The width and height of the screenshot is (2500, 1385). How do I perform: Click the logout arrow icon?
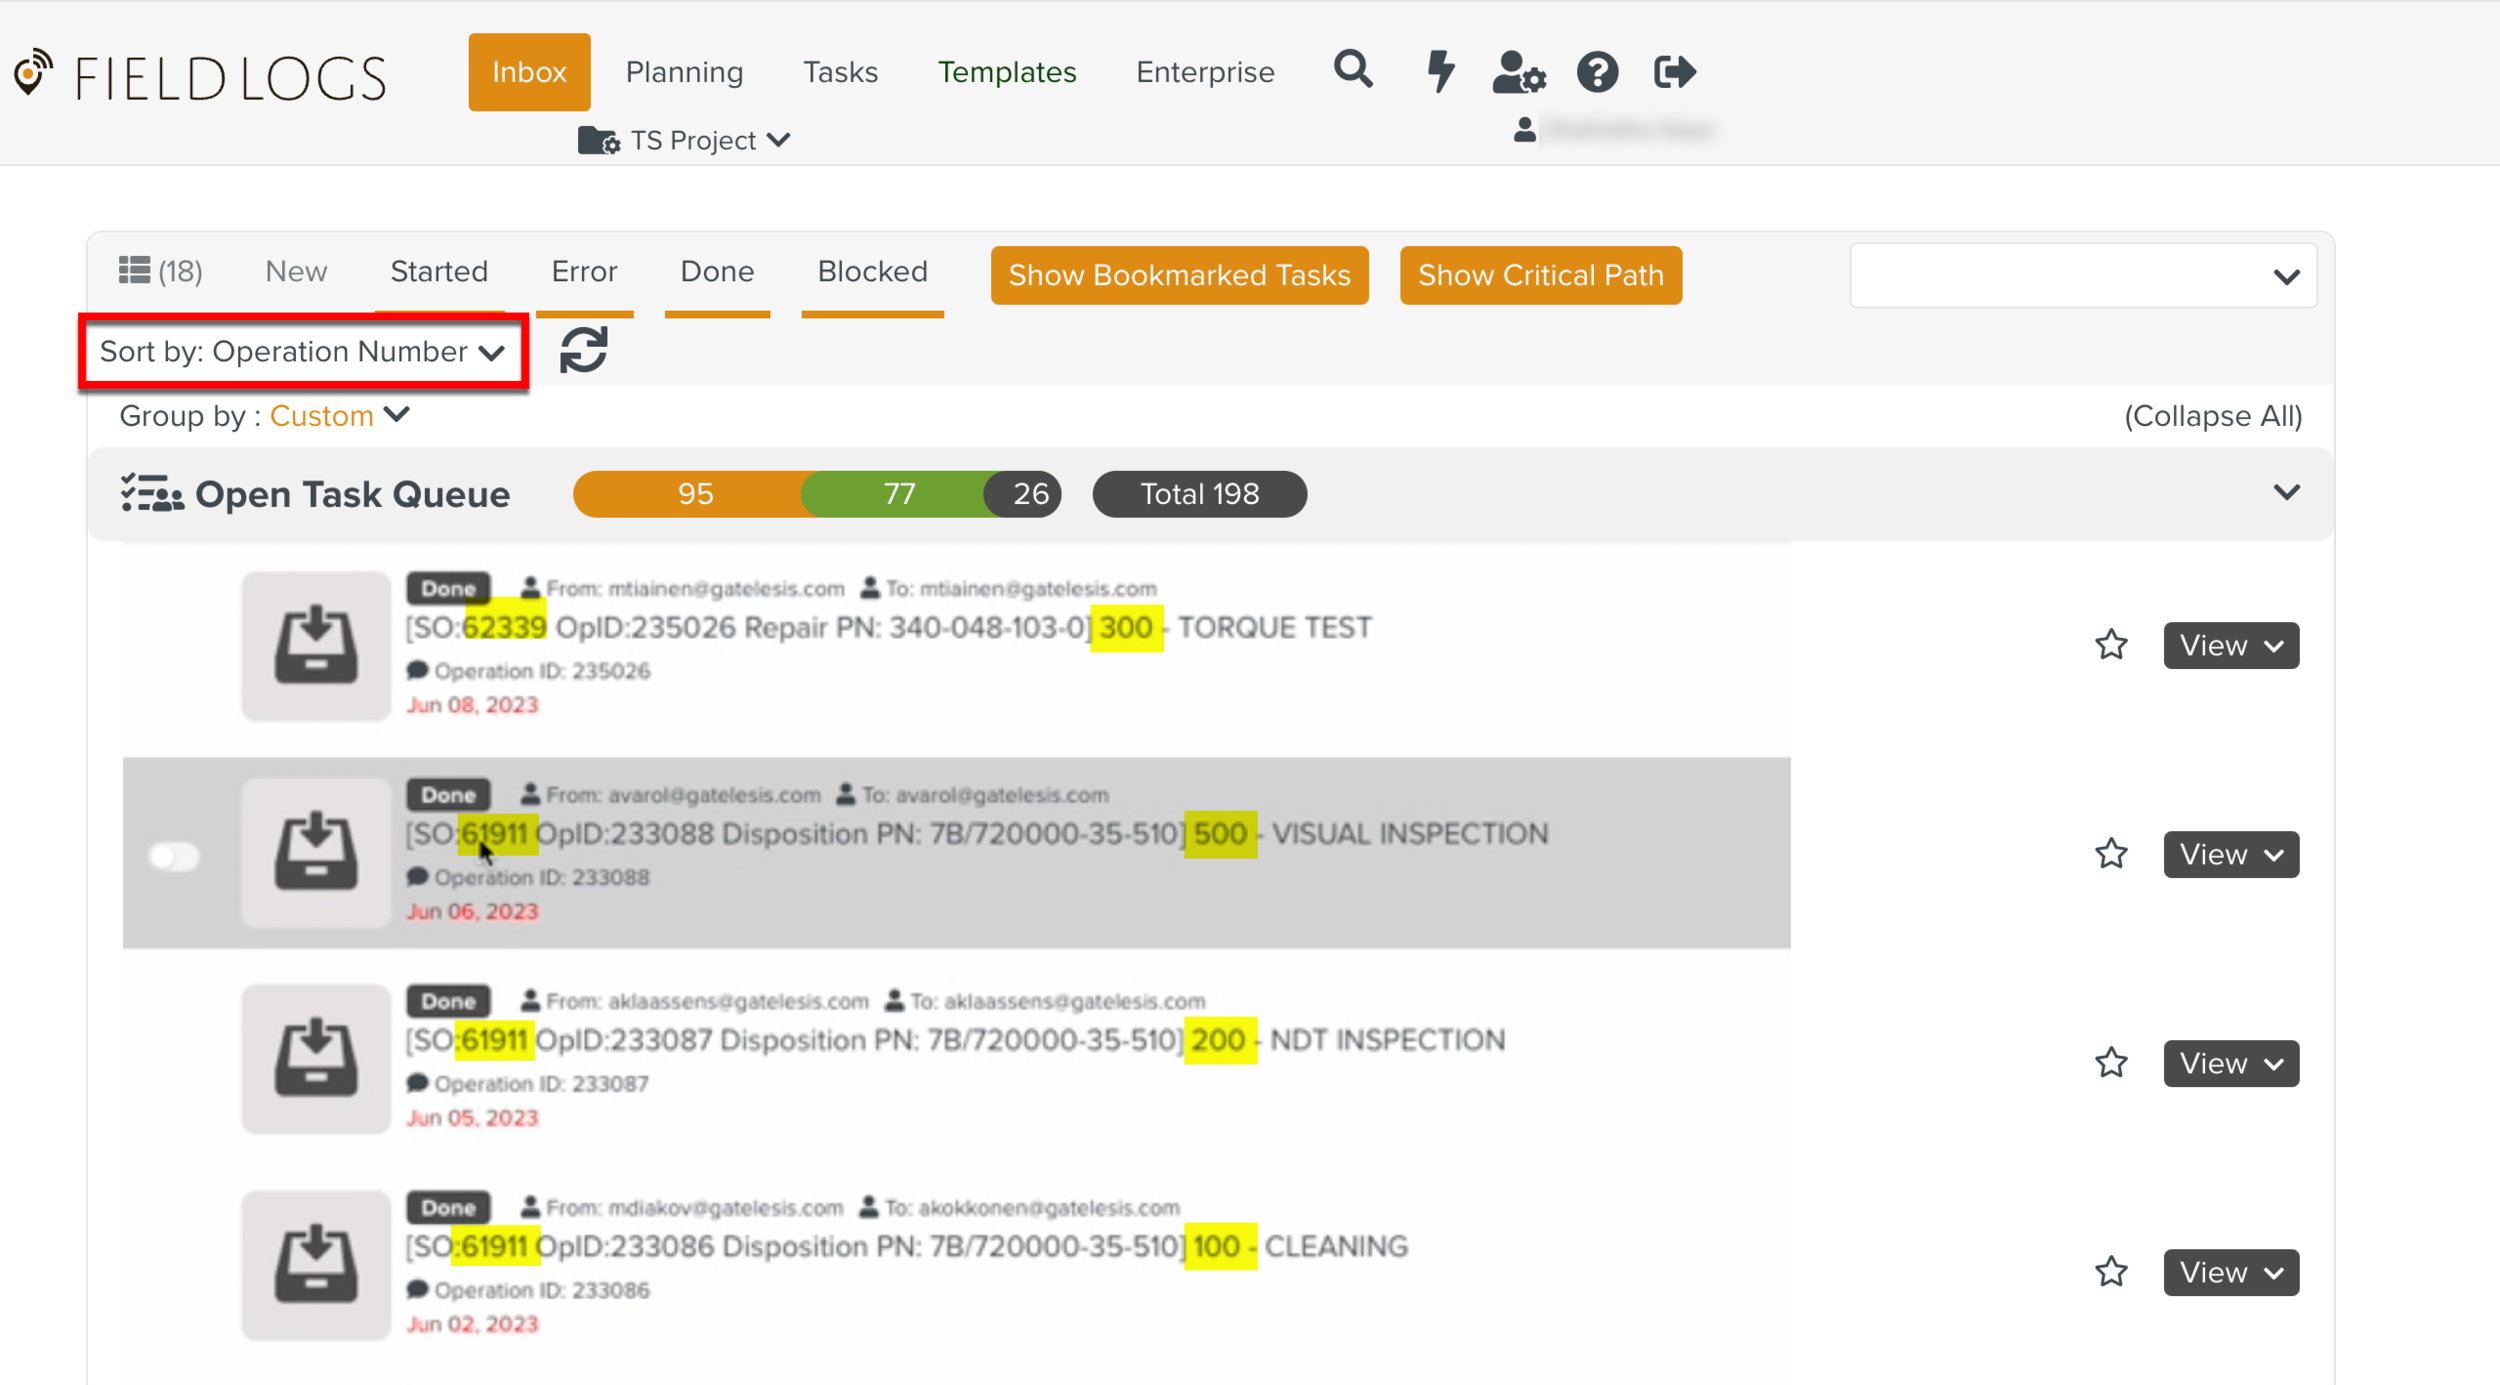[x=1674, y=72]
